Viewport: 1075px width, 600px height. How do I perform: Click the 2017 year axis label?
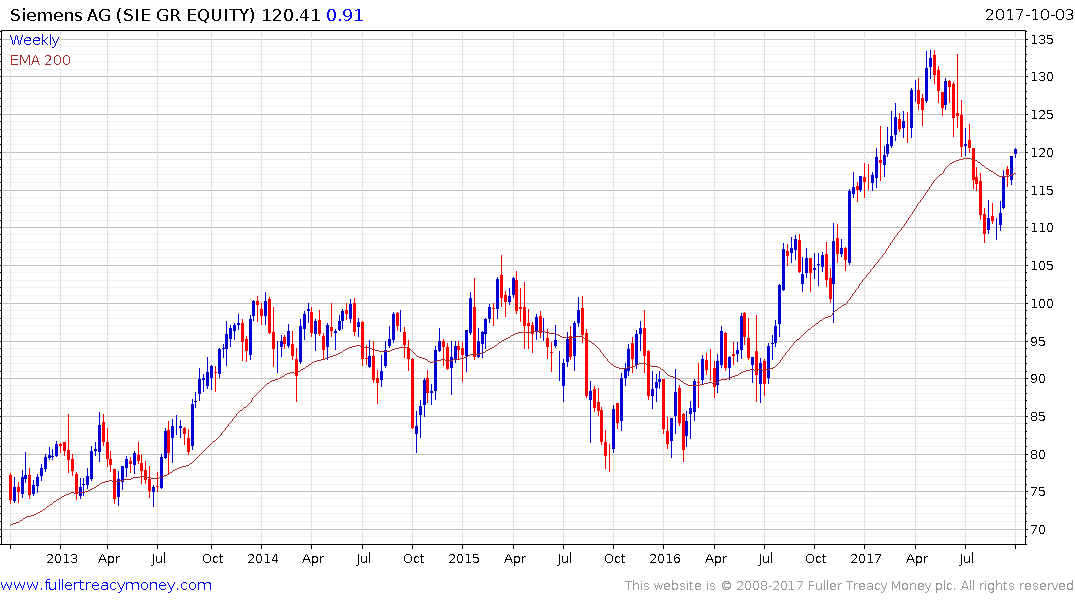pyautogui.click(x=865, y=558)
